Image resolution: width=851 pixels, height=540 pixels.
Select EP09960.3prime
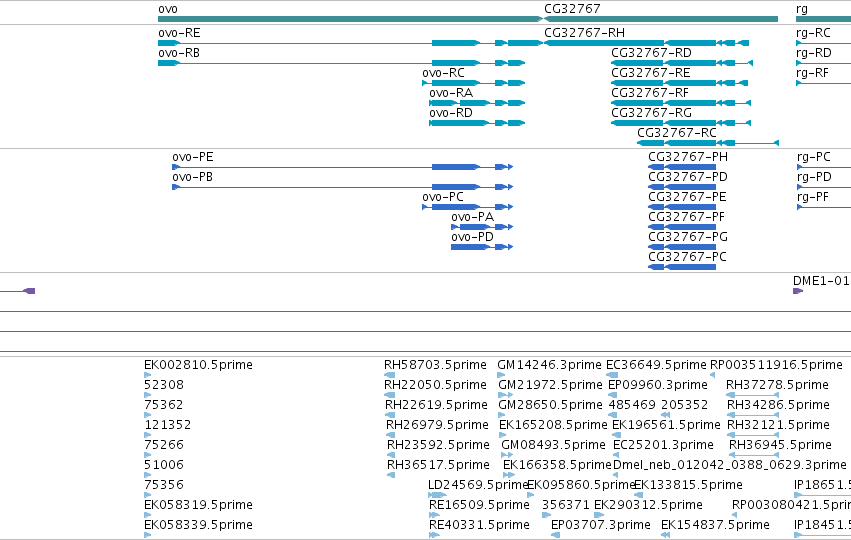click(612, 395)
